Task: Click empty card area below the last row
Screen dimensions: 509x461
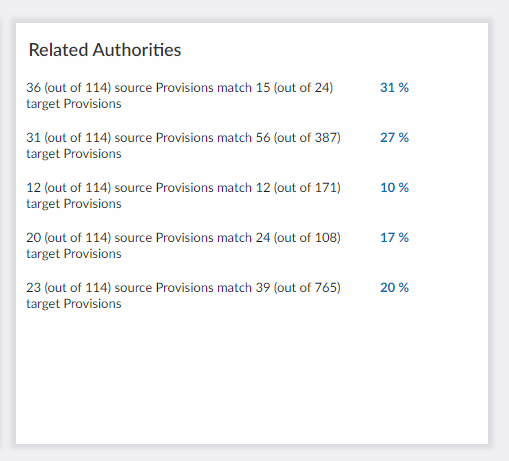Action: tap(252, 377)
